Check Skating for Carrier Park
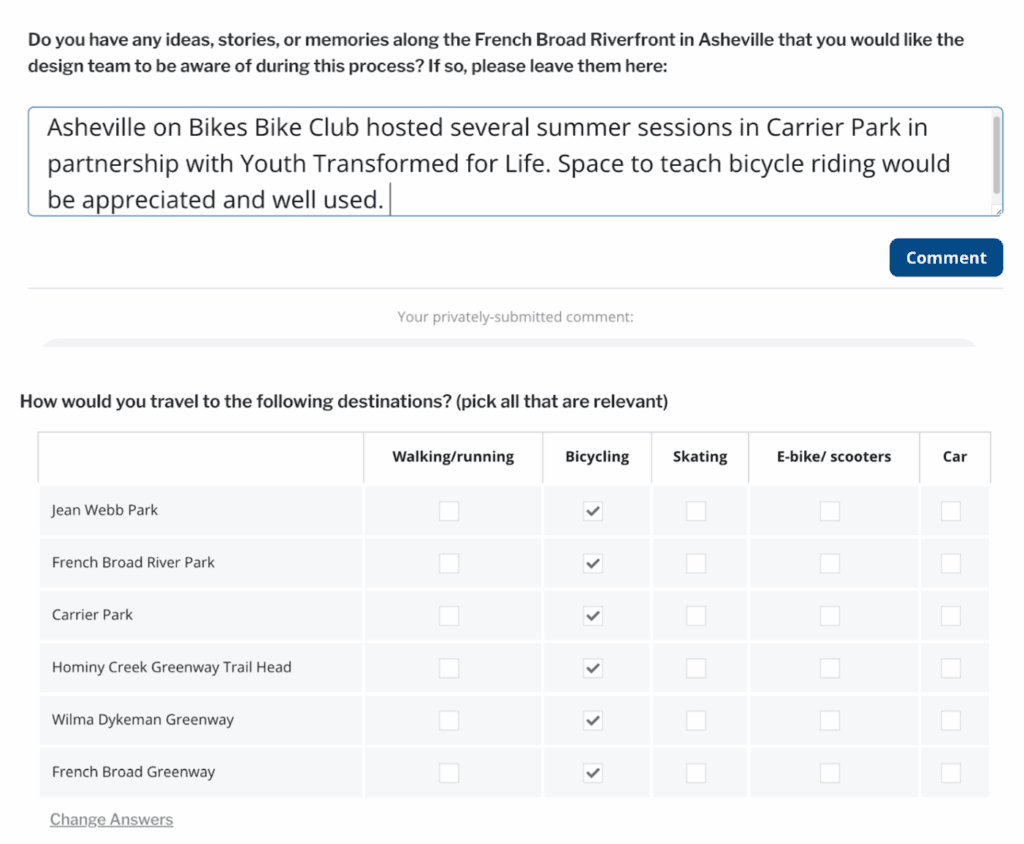1024x844 pixels. pos(696,616)
